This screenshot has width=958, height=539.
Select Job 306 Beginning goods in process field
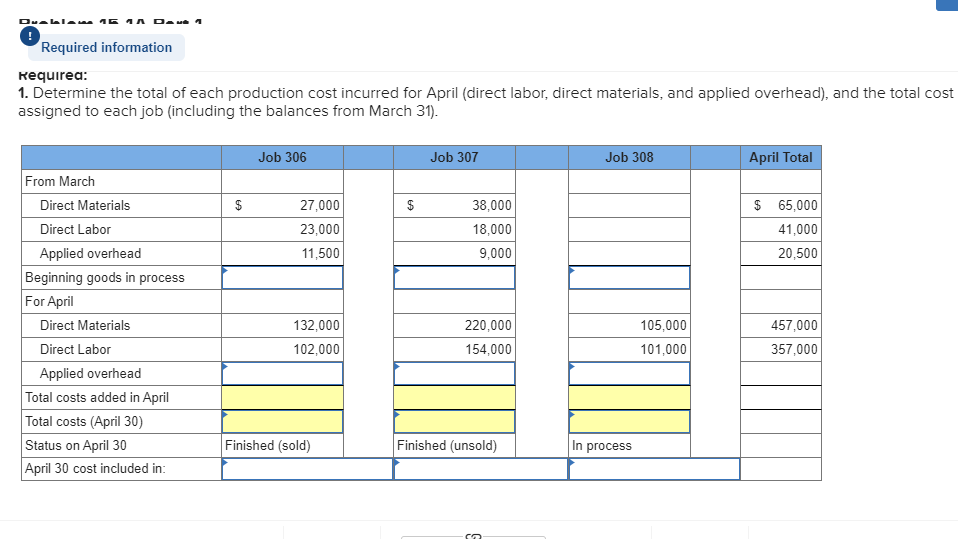point(282,277)
